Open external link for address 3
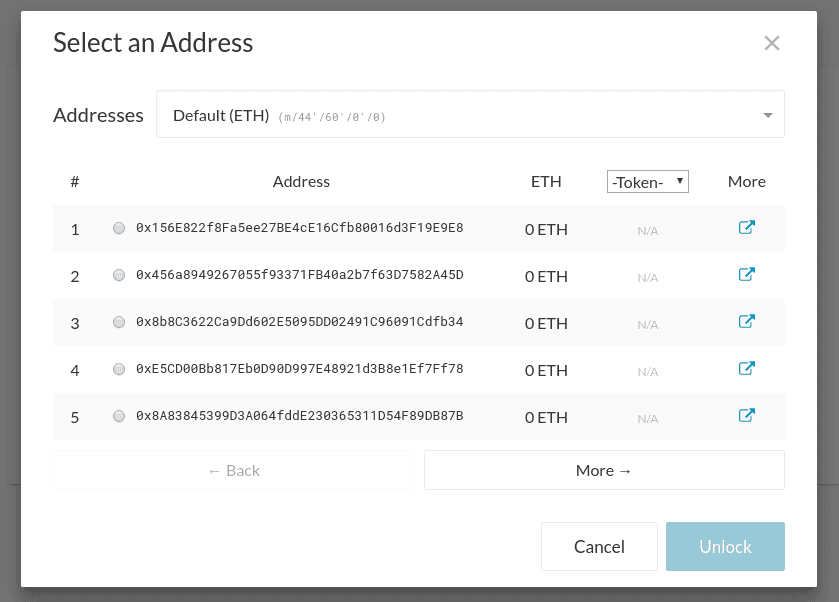 746,322
